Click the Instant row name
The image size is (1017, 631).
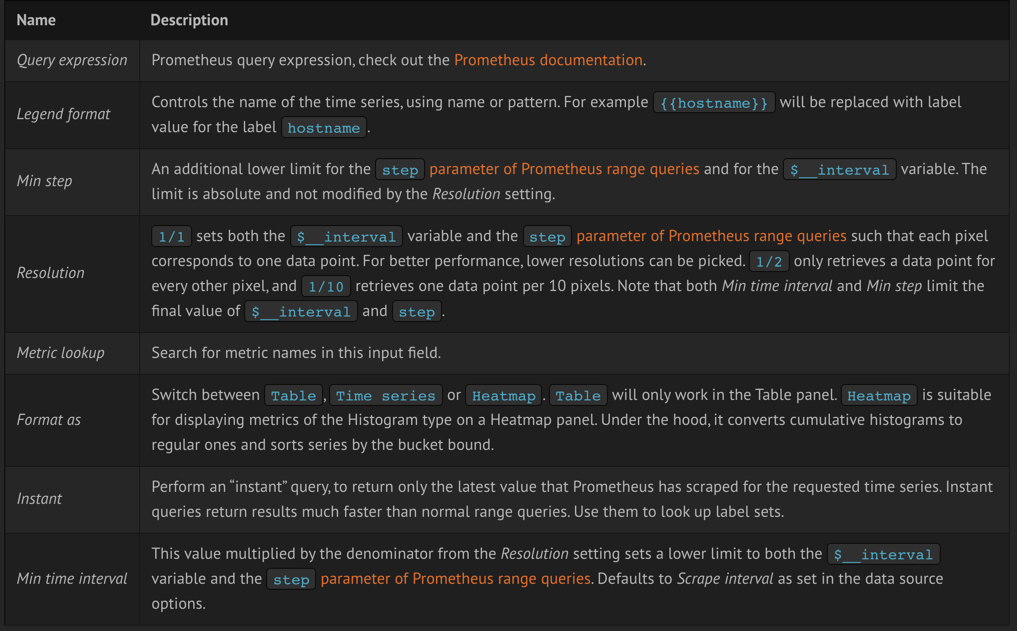click(x=39, y=499)
